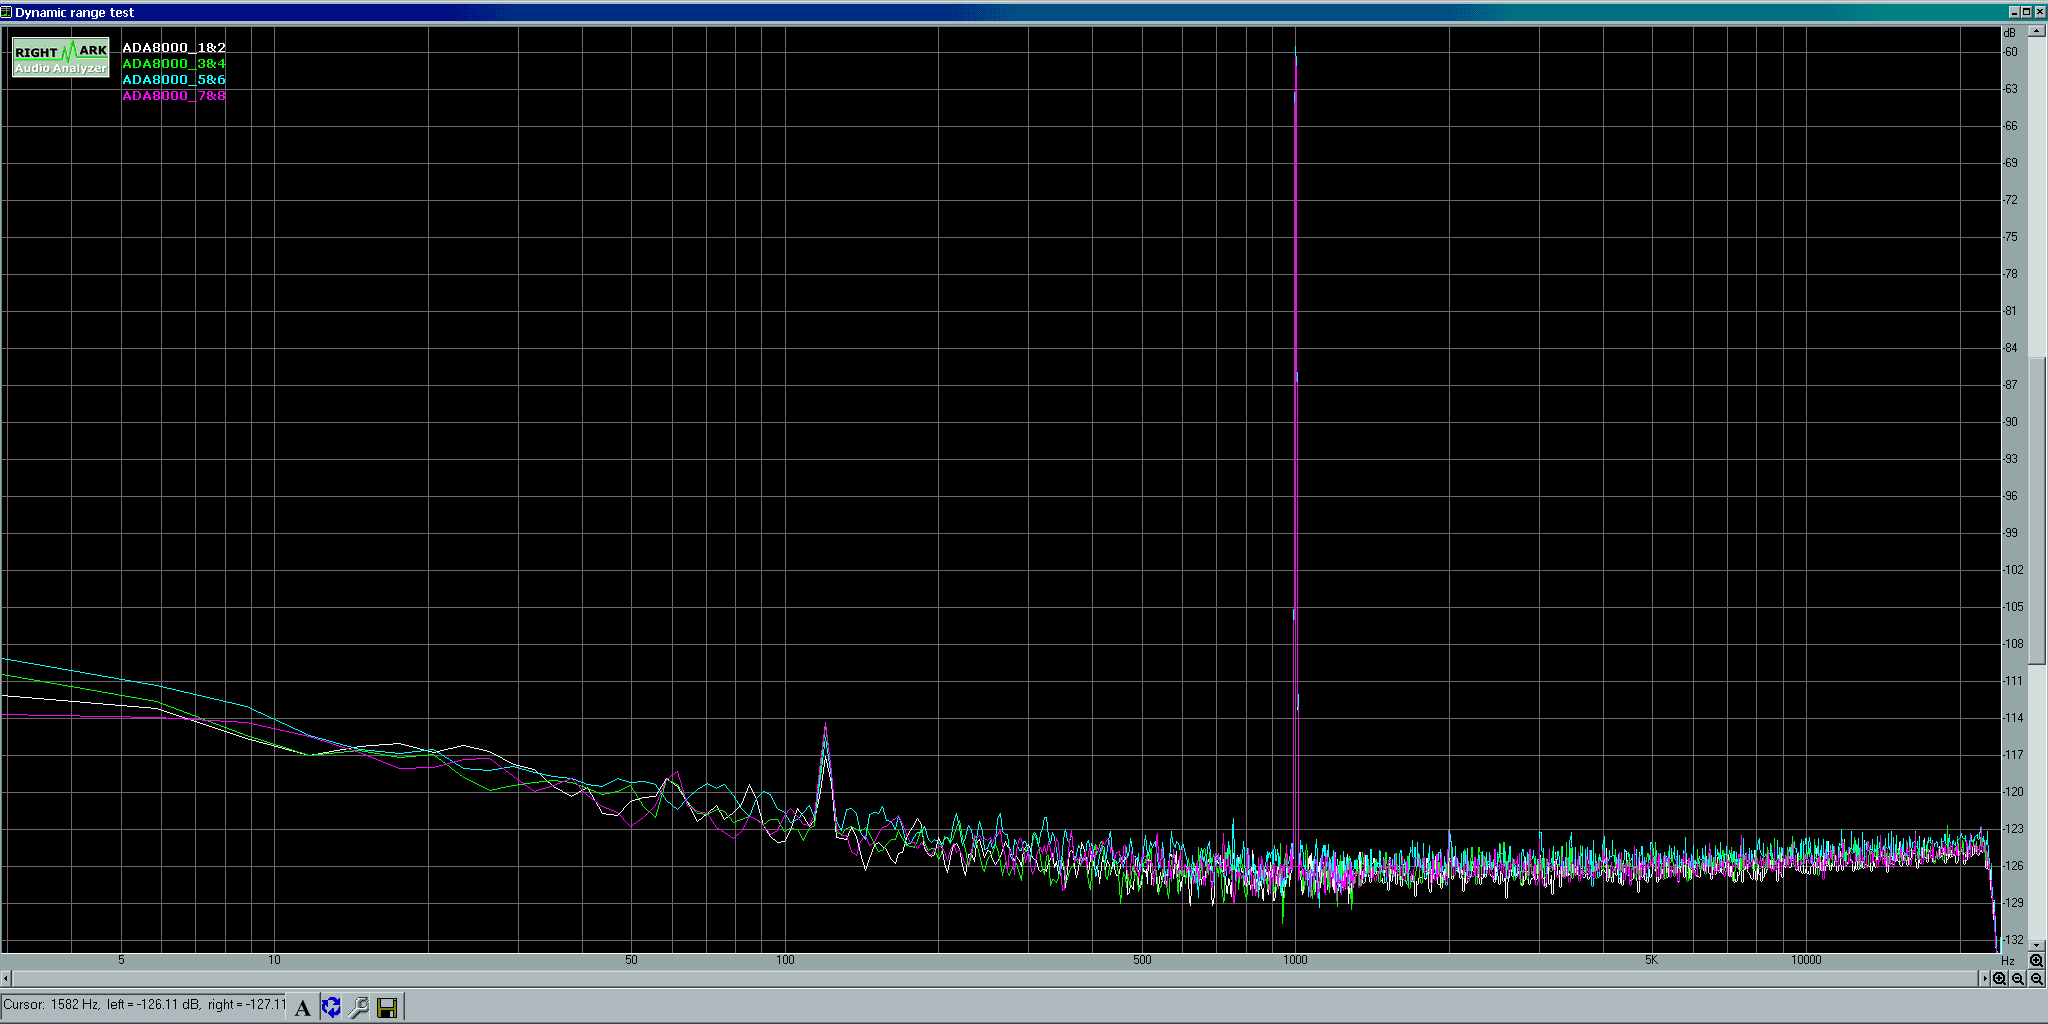Toggle the ADA8000_5&6 cyan legend entry
The image size is (2048, 1024).
click(174, 80)
